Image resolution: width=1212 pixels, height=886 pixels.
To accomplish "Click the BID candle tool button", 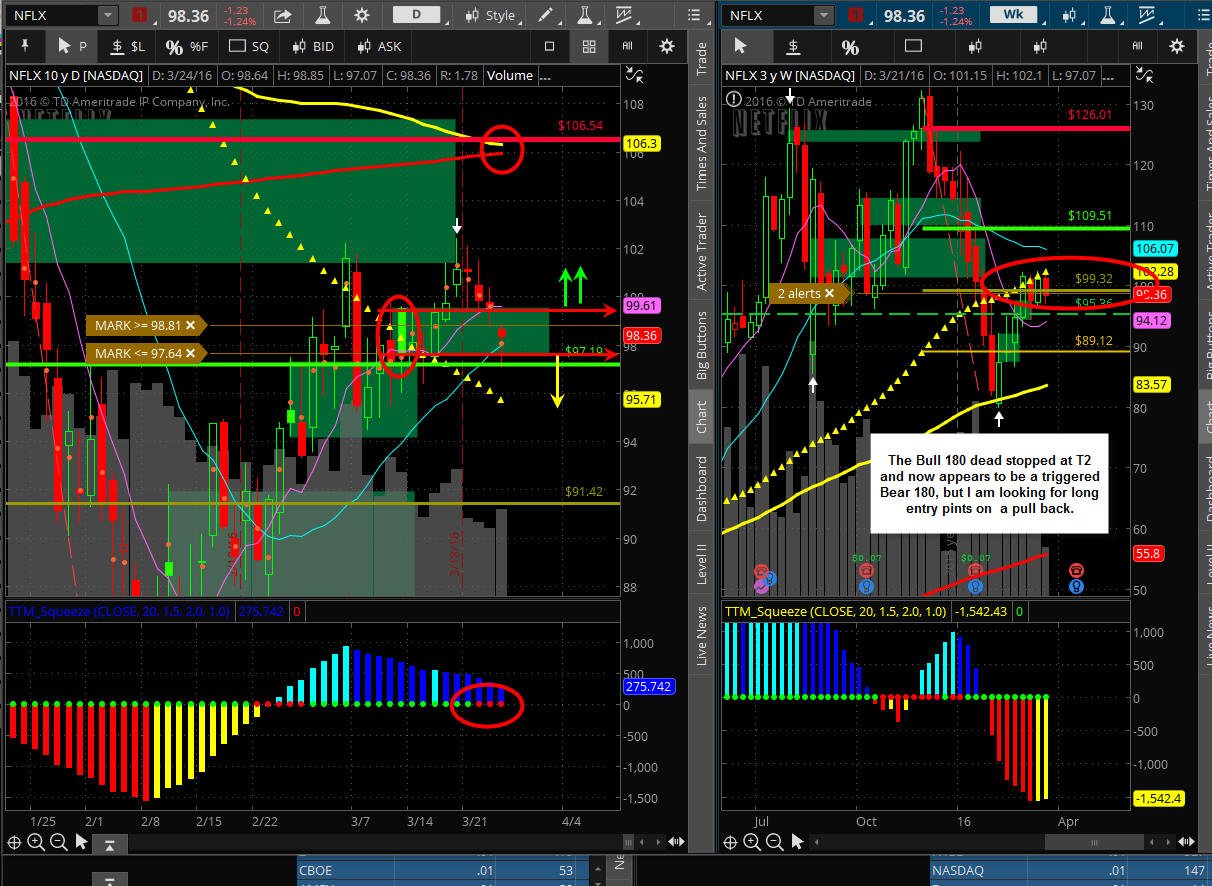I will click(x=313, y=46).
